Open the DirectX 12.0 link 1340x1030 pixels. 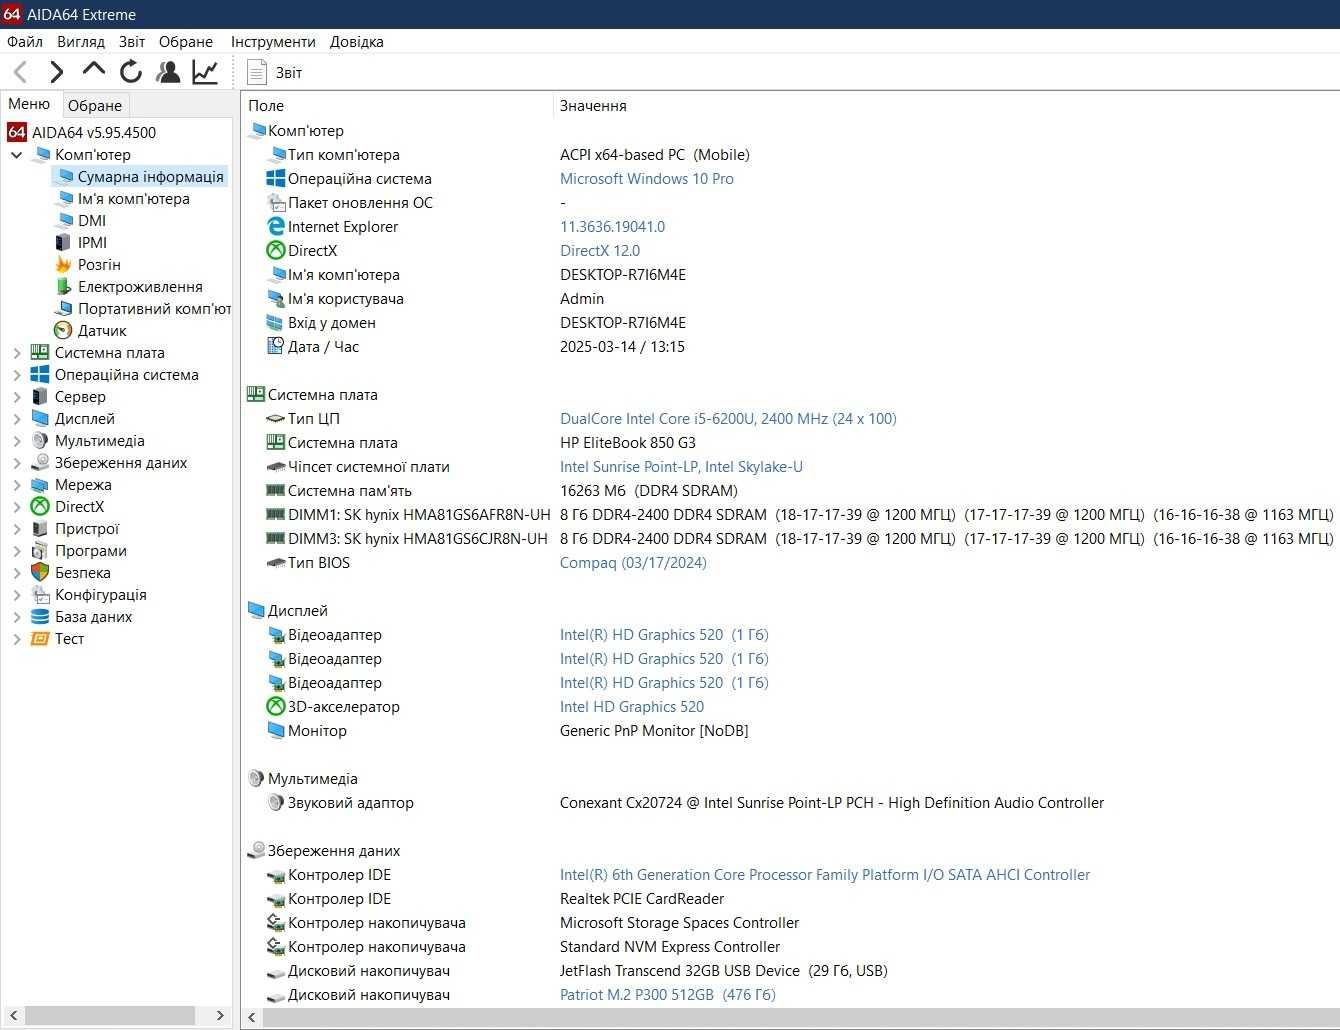pyautogui.click(x=600, y=251)
